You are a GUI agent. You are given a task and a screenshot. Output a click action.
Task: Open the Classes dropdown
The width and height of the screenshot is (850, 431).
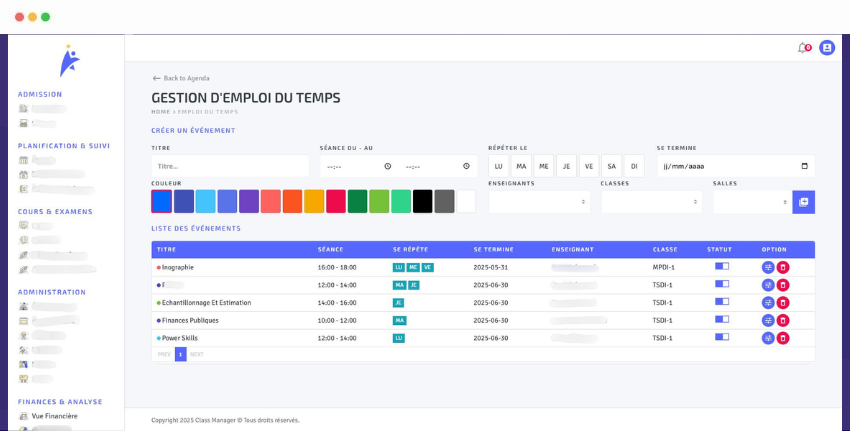(652, 202)
